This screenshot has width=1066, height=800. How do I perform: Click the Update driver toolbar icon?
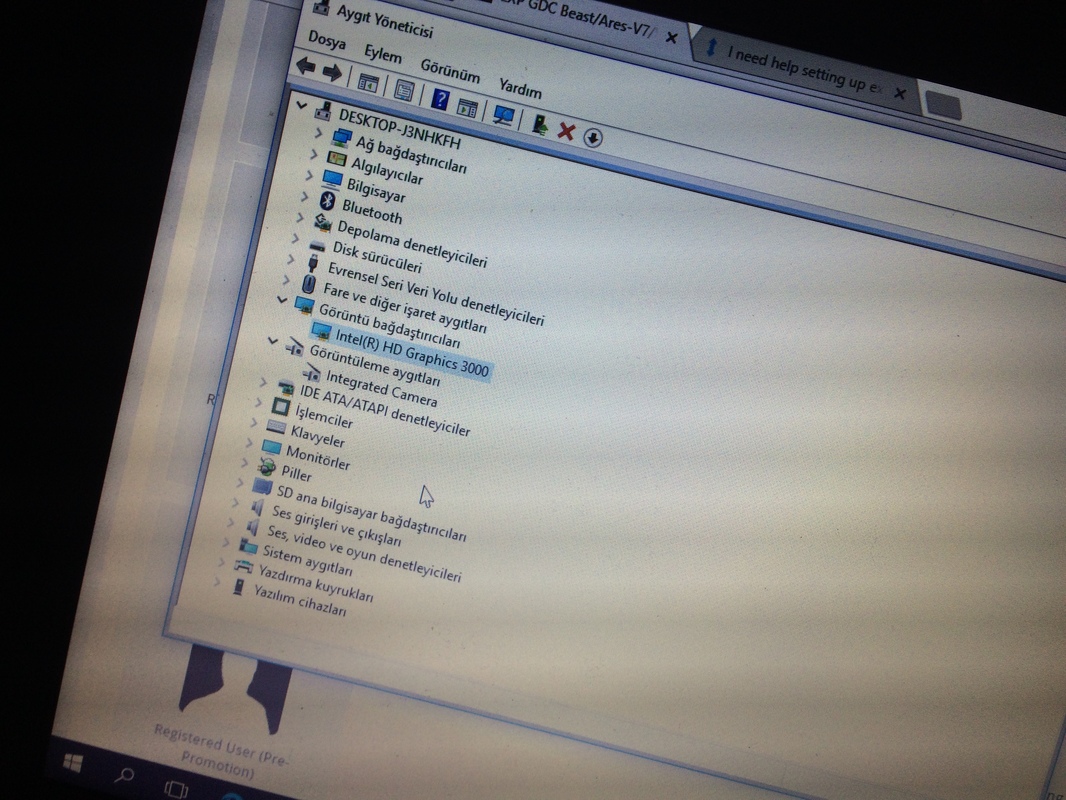540,124
